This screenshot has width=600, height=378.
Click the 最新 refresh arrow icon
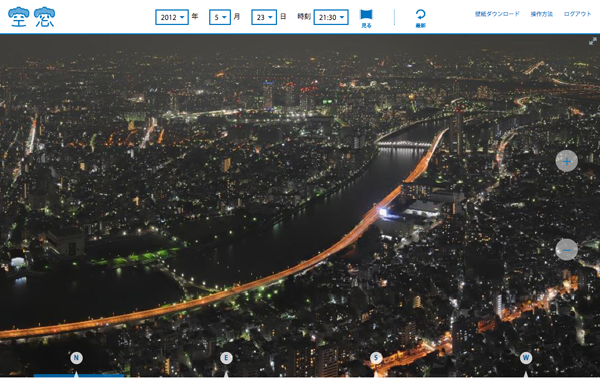click(421, 18)
